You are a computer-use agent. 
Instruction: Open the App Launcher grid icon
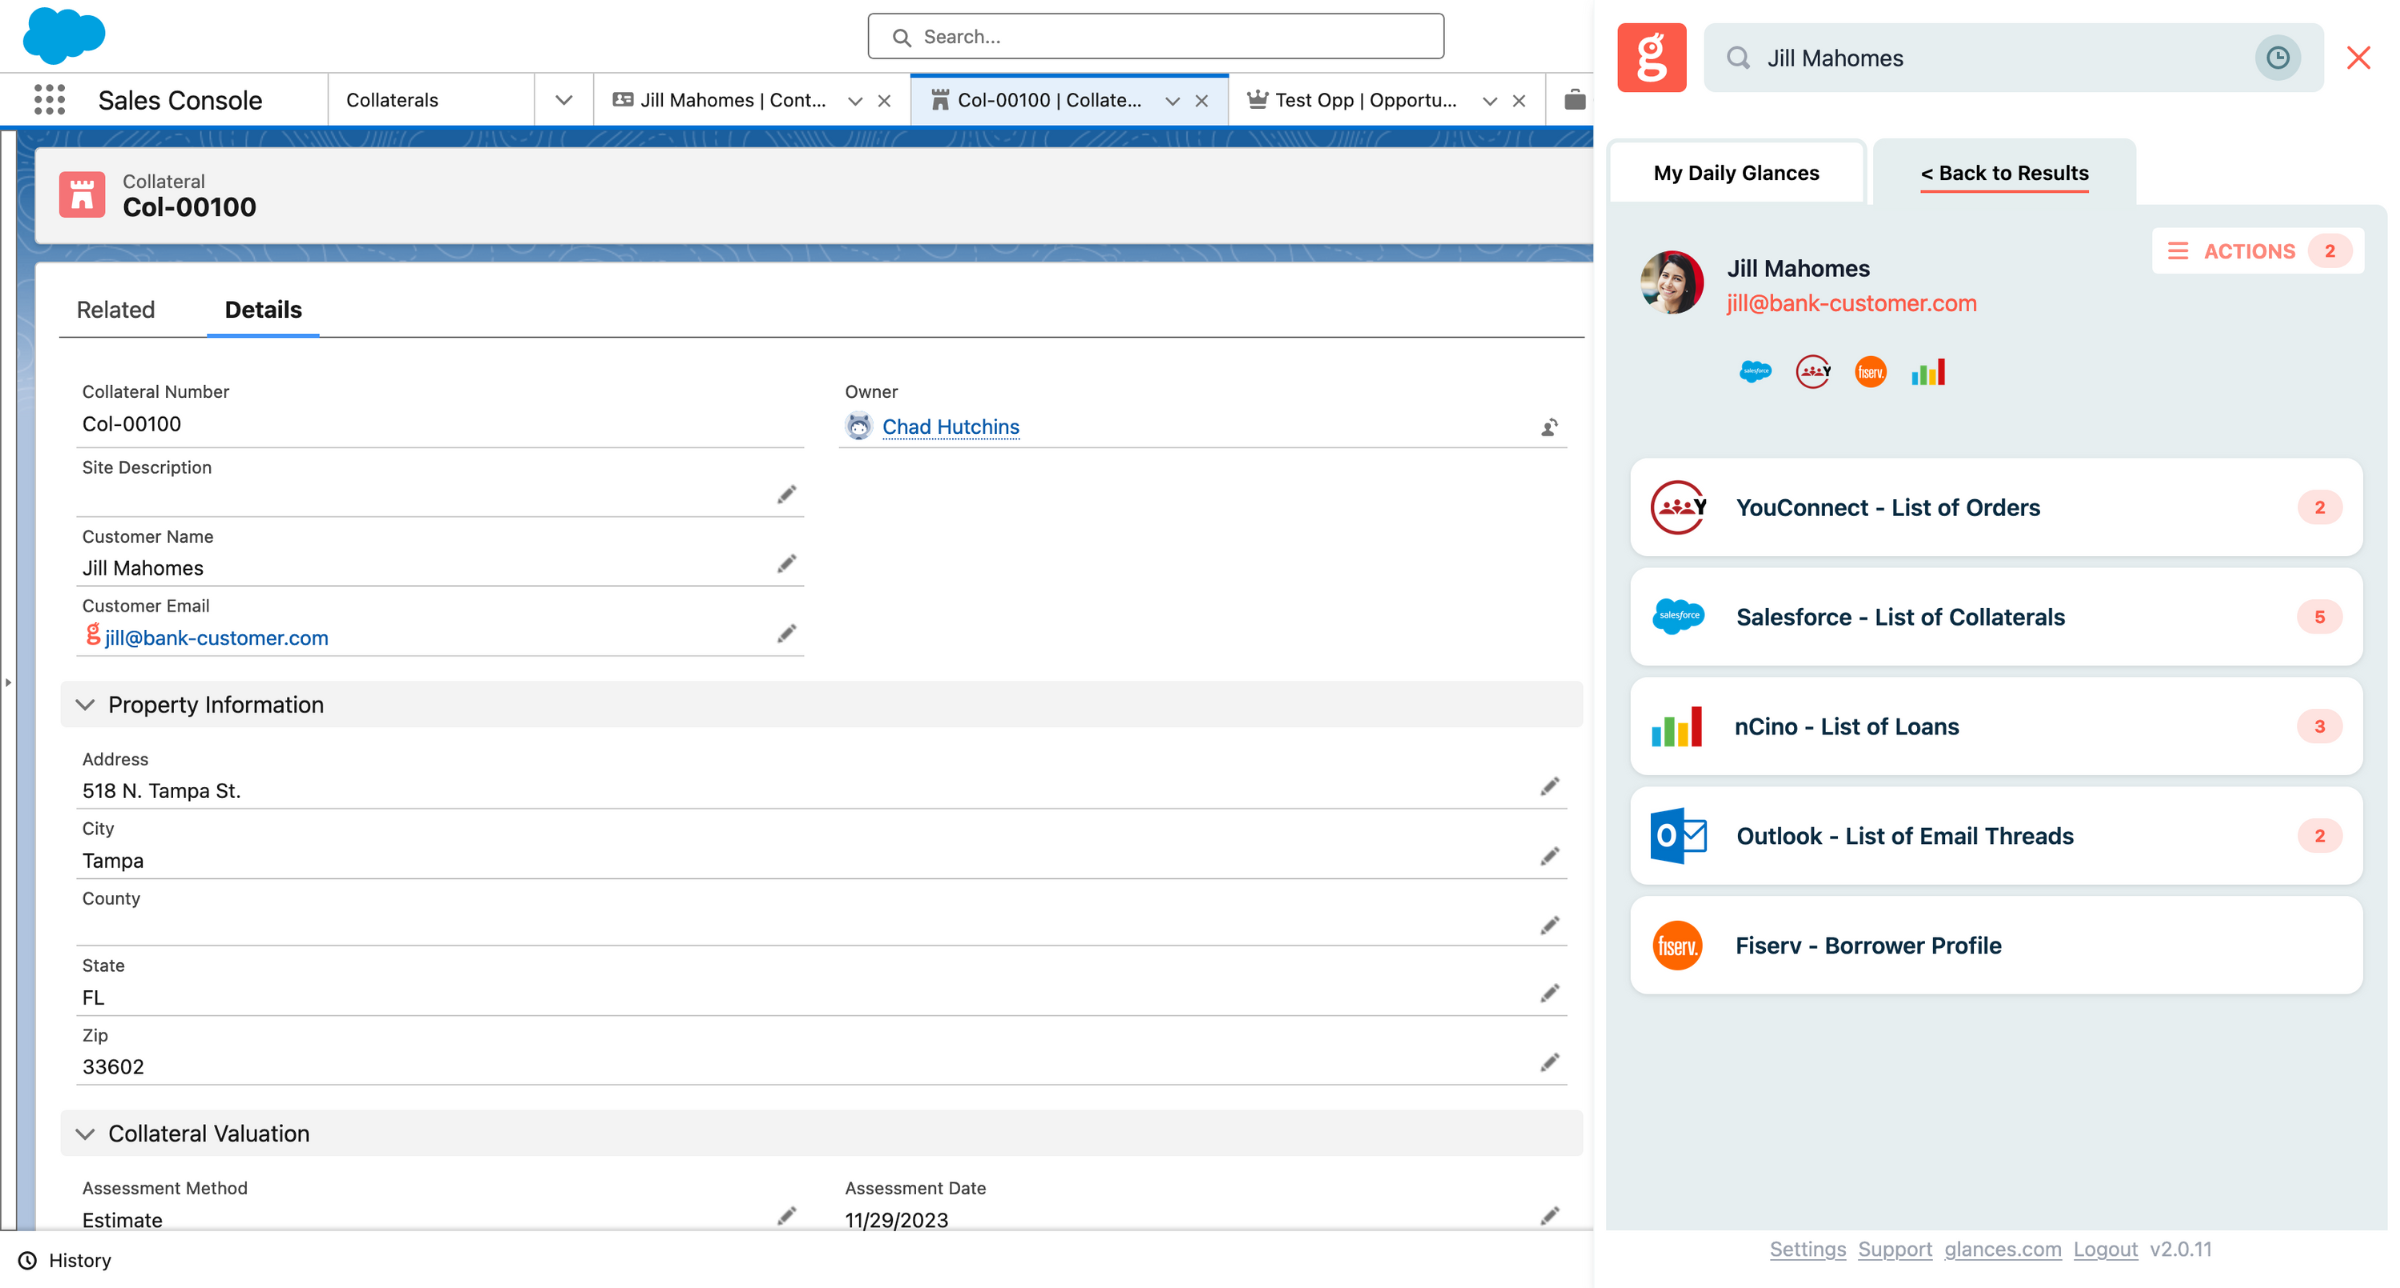49,100
